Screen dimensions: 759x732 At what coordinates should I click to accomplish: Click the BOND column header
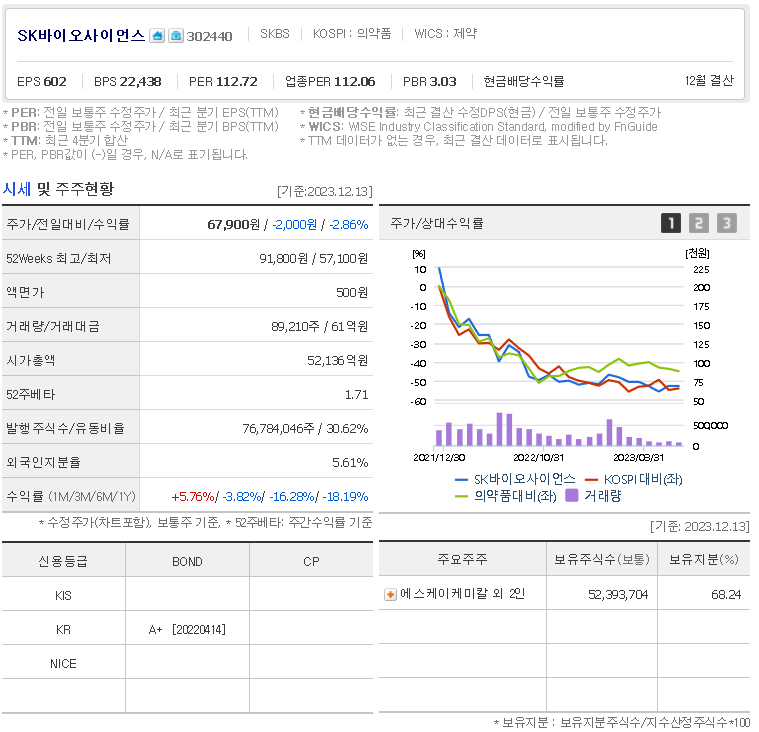point(187,562)
